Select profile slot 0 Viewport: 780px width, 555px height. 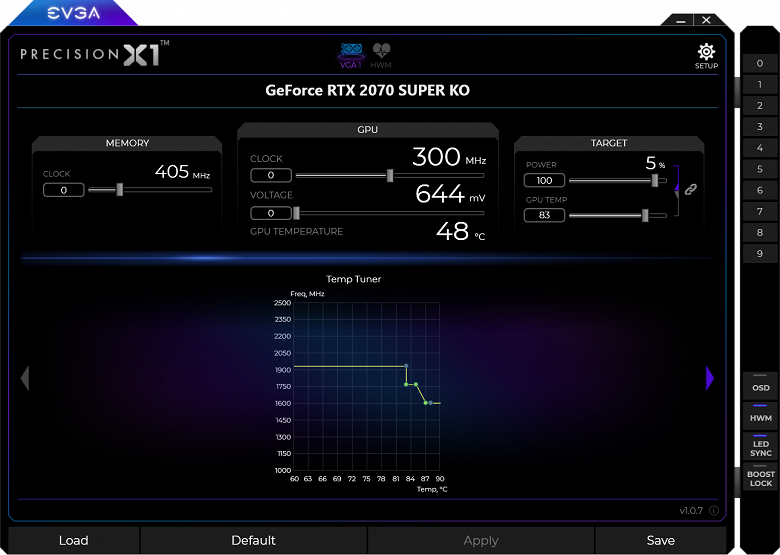coord(760,63)
